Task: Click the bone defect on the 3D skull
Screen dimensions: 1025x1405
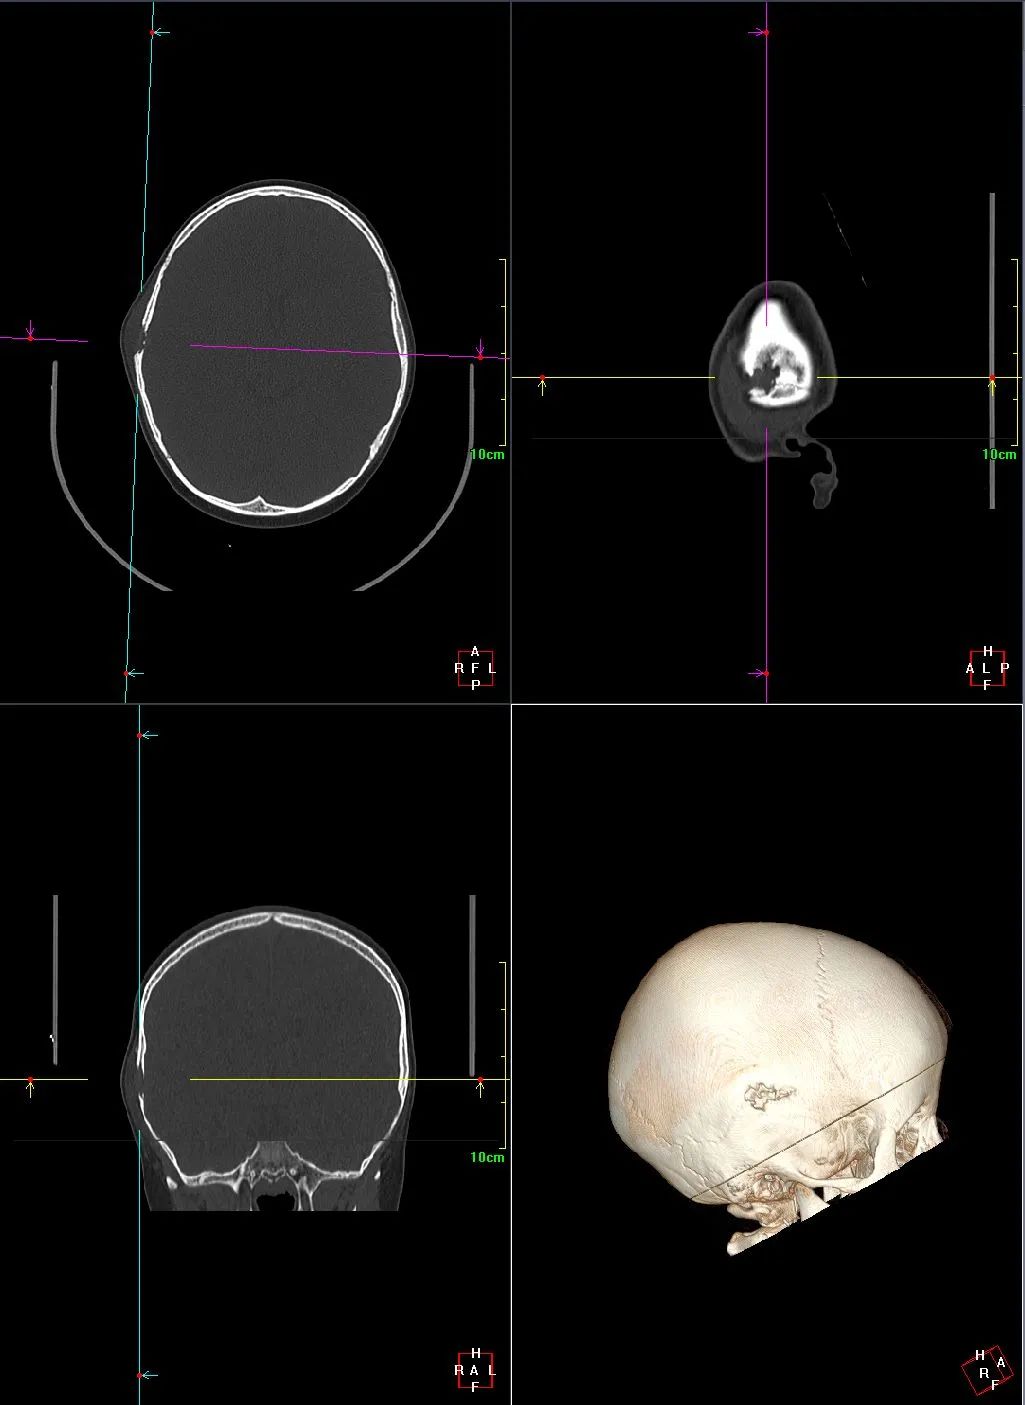Action: coord(765,1097)
